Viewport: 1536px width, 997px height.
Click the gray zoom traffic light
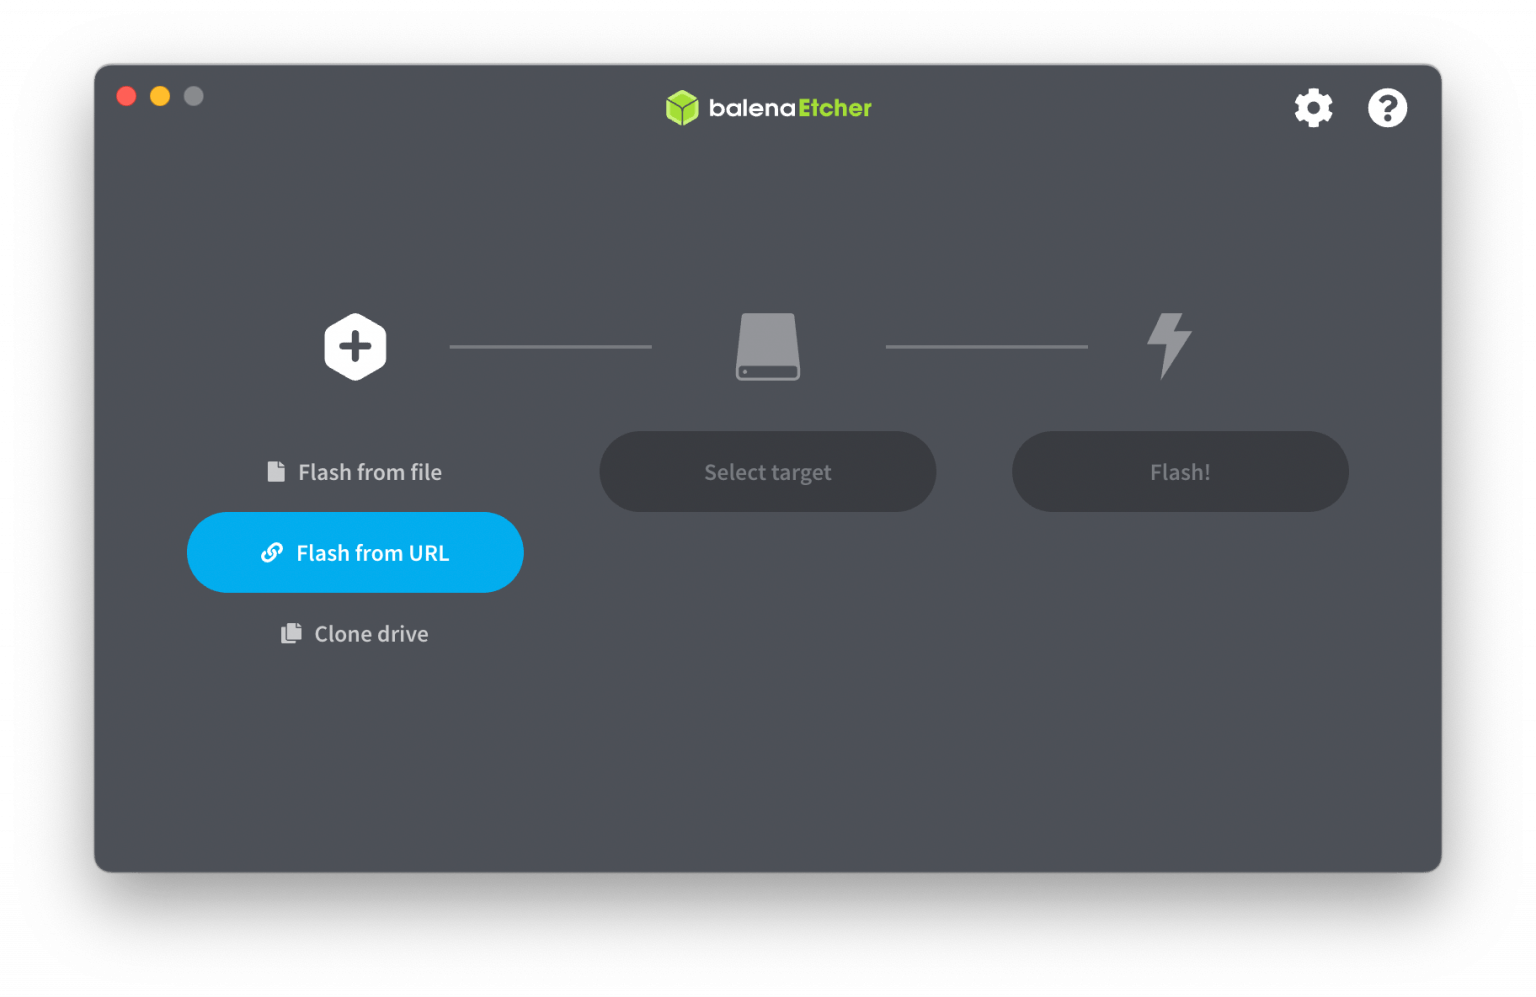coord(194,96)
